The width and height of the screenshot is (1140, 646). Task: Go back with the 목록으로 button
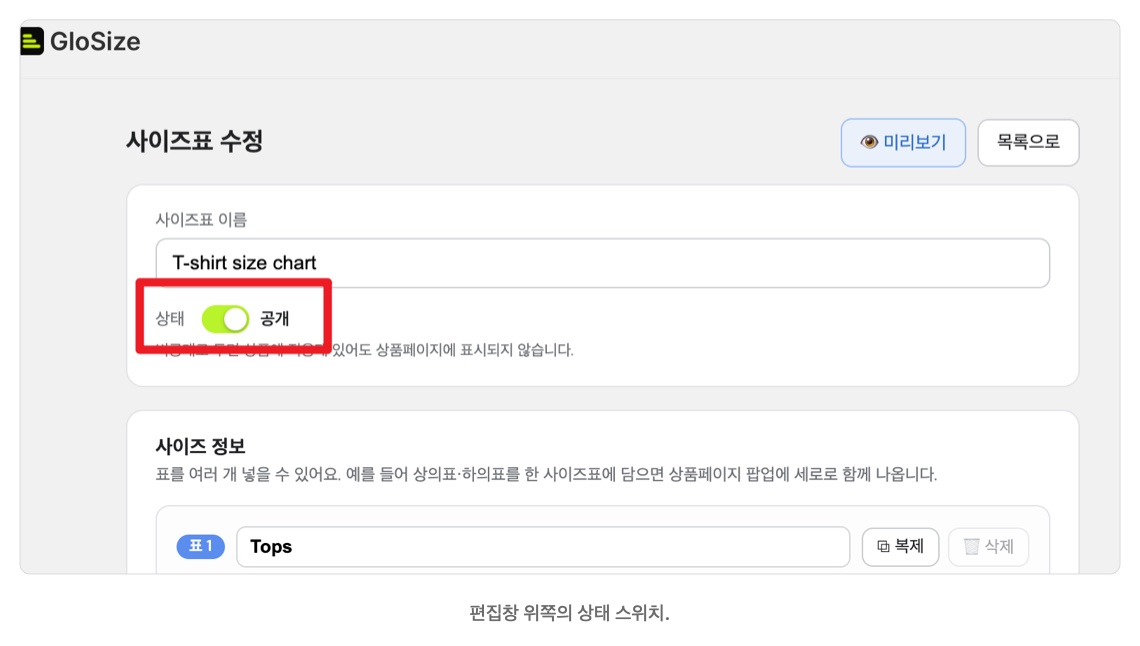tap(1028, 142)
